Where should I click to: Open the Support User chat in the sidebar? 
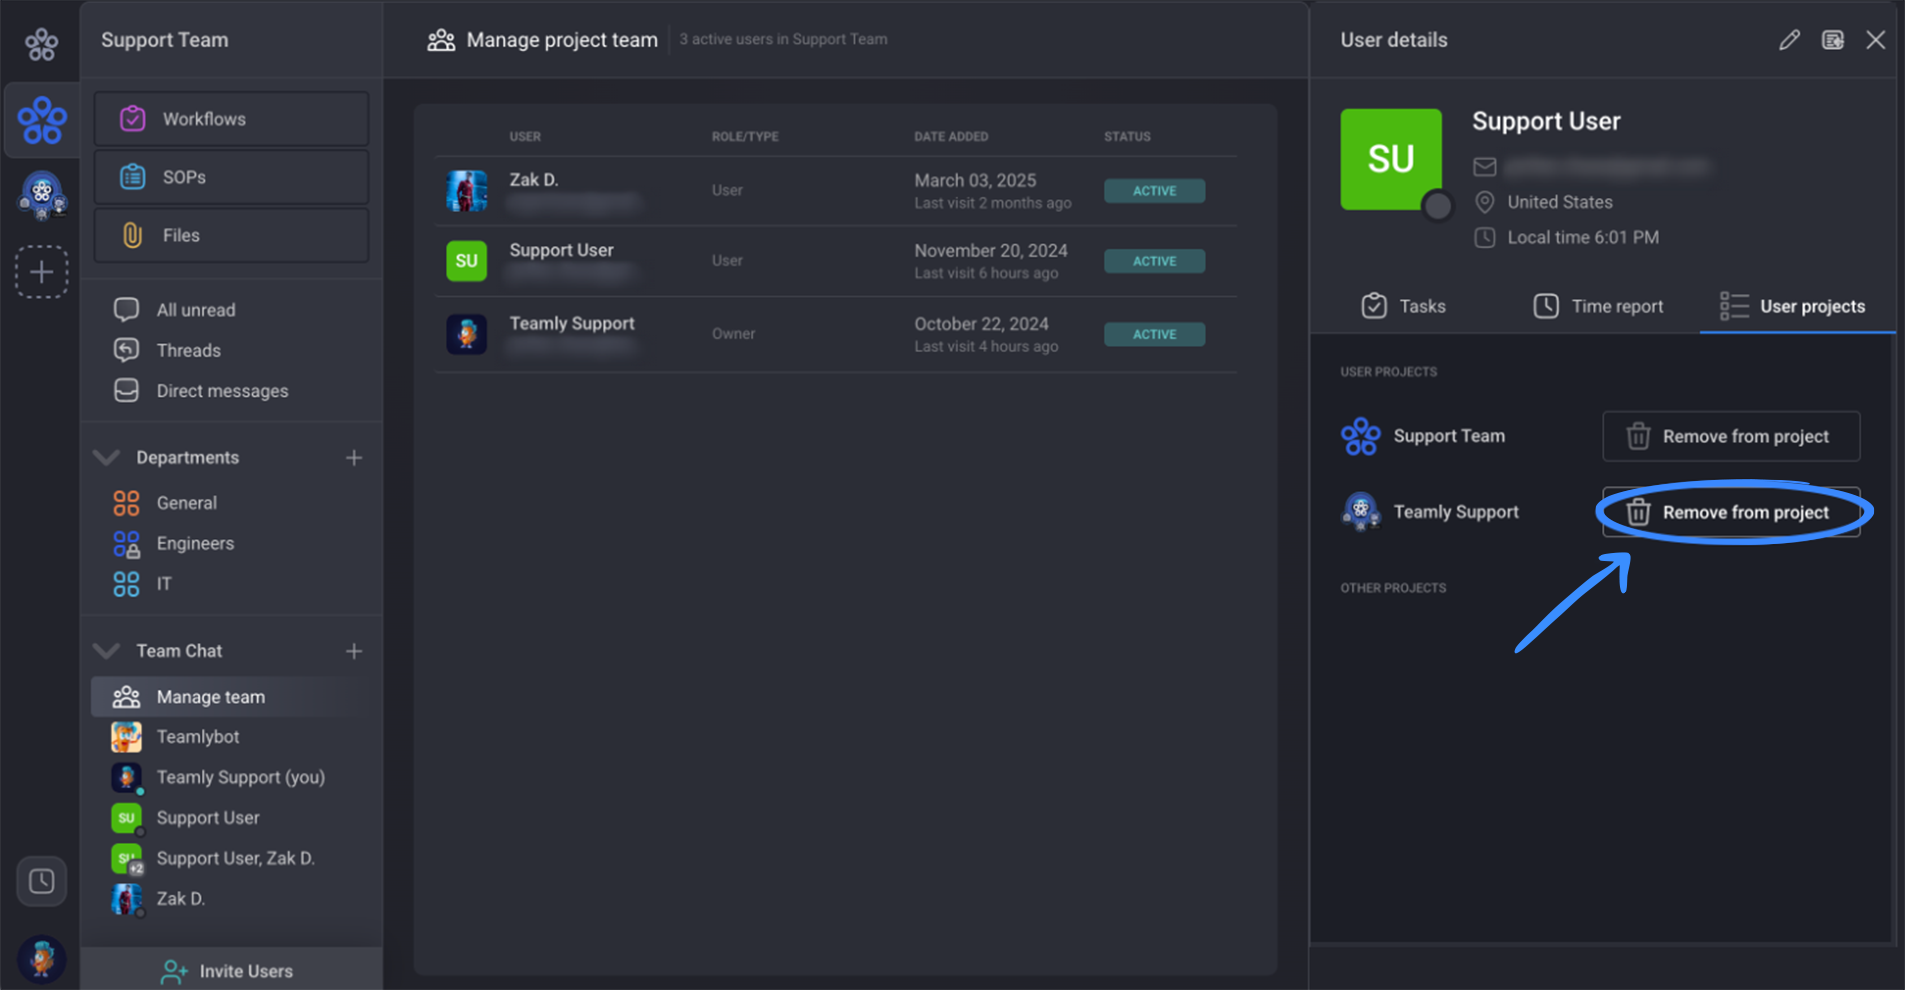pyautogui.click(x=208, y=818)
